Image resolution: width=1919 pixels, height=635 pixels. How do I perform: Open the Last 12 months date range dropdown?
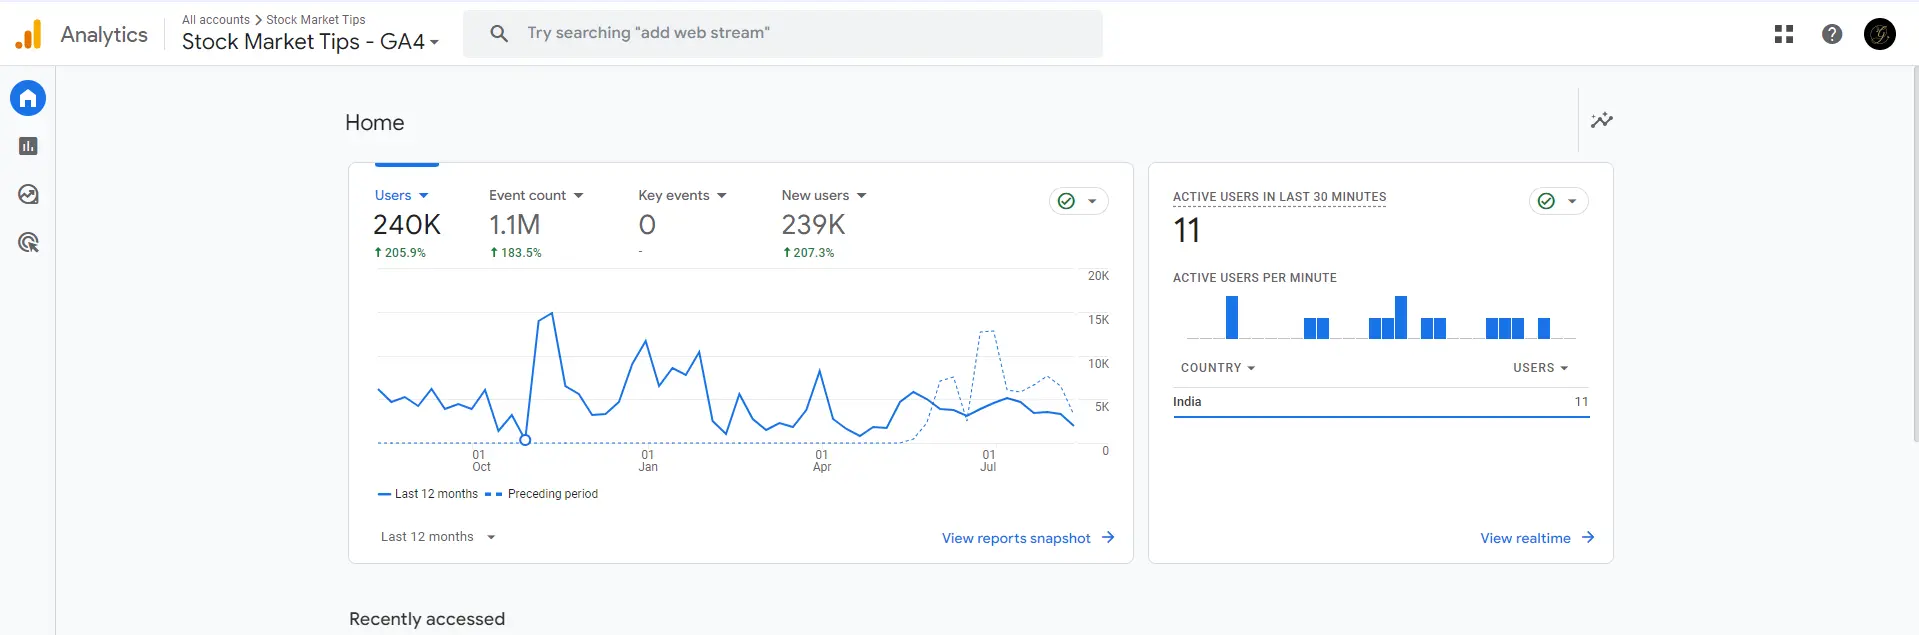coord(438,537)
